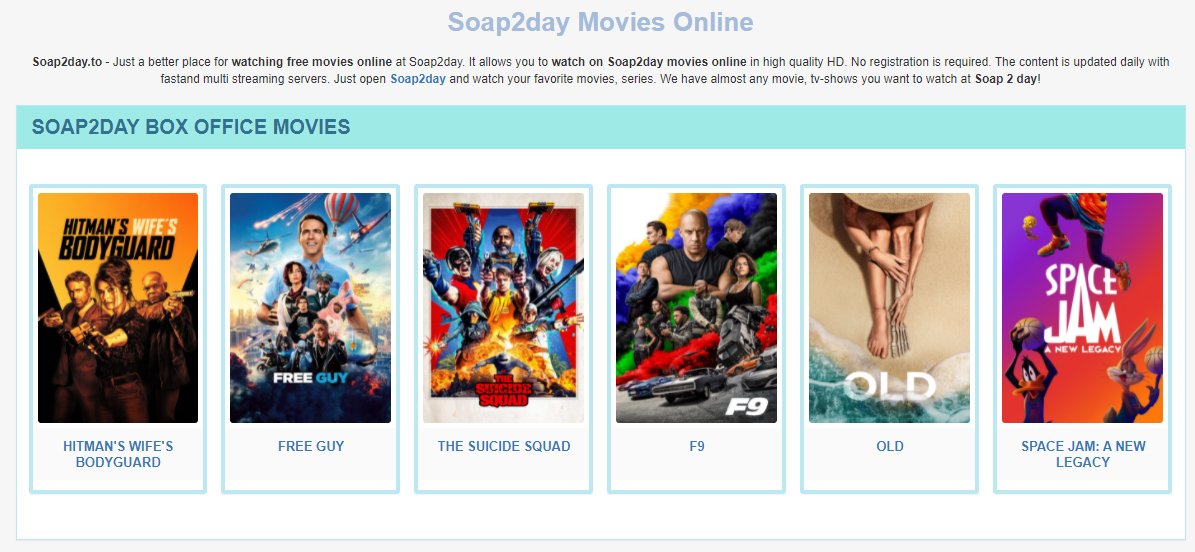Click the bold 'watching free movies online' text
1195x552 pixels.
pyautogui.click(x=312, y=63)
